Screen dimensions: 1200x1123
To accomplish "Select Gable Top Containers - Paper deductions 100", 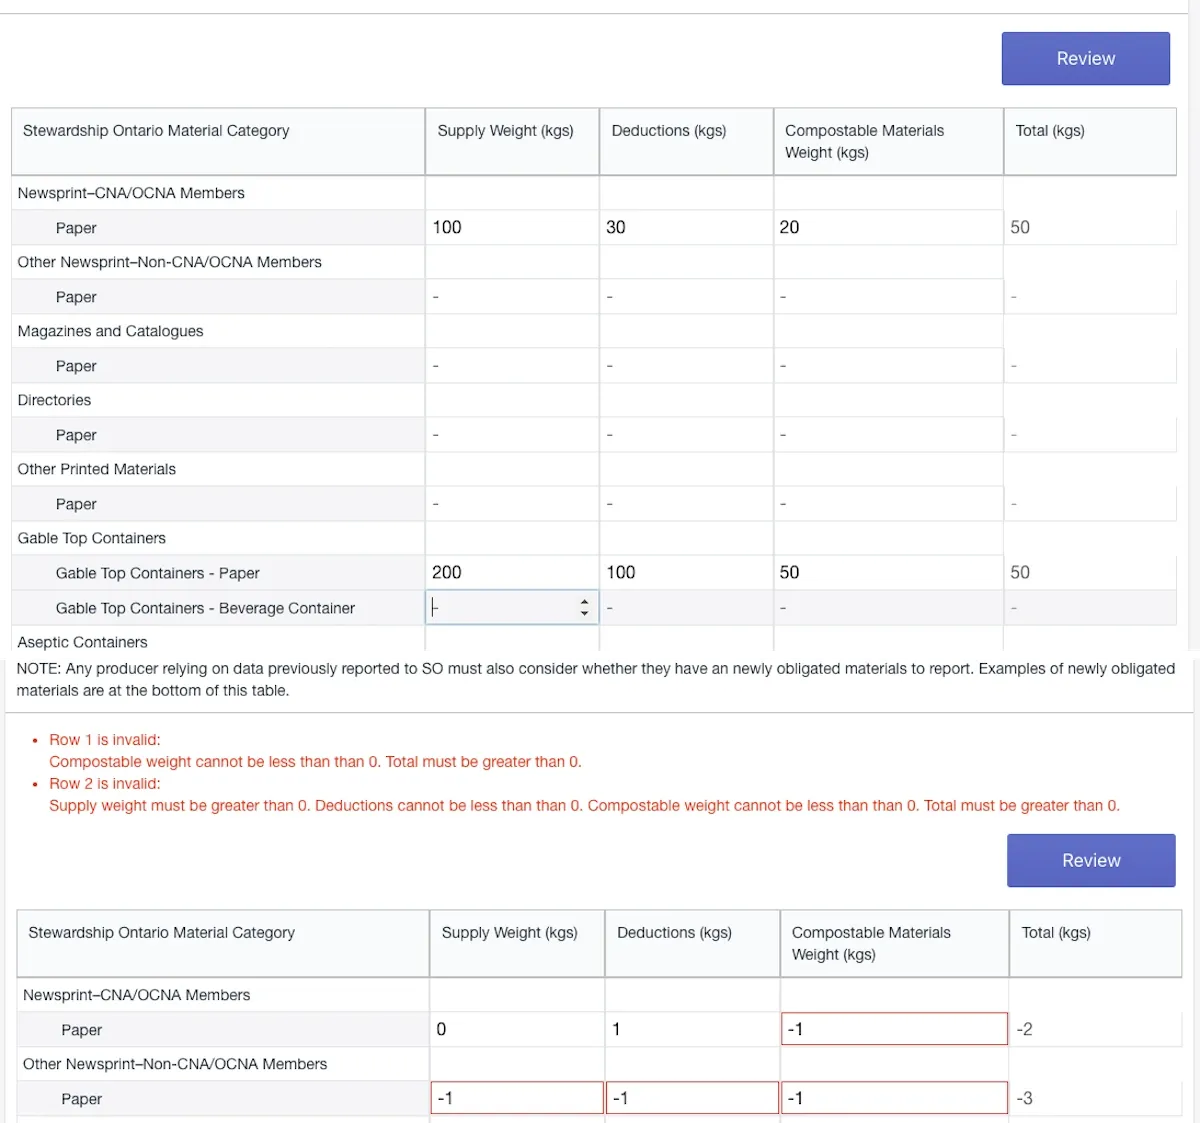I will pos(686,572).
